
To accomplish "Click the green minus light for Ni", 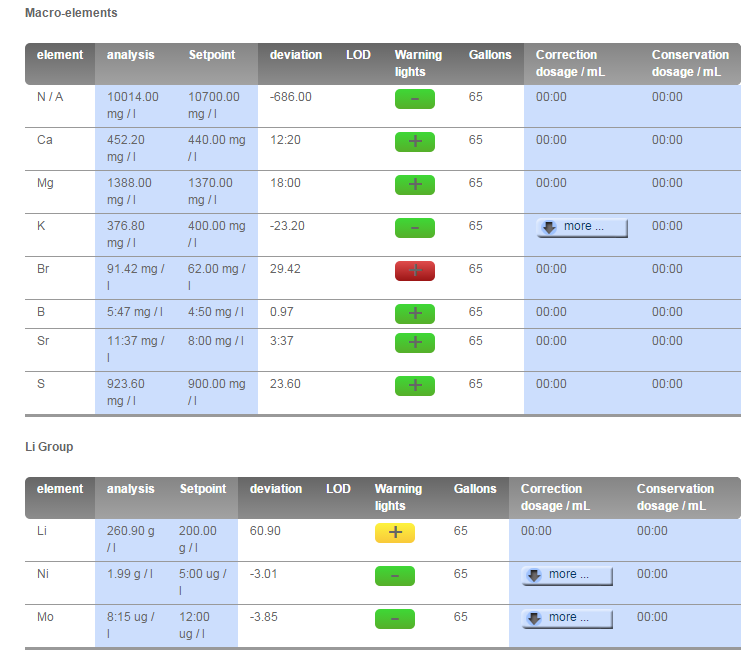I will 395,576.
